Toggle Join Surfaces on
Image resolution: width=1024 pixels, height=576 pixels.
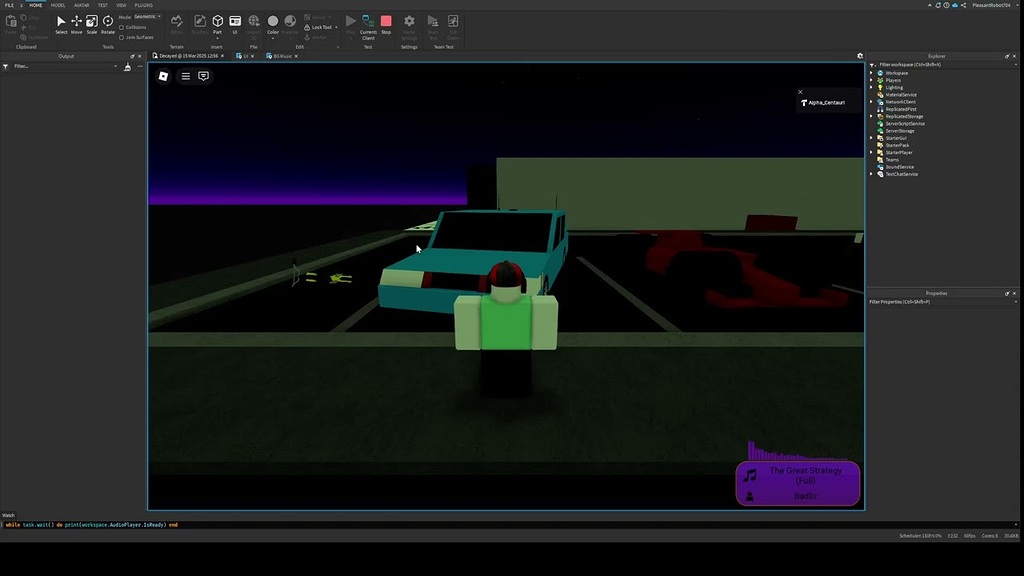(x=122, y=38)
